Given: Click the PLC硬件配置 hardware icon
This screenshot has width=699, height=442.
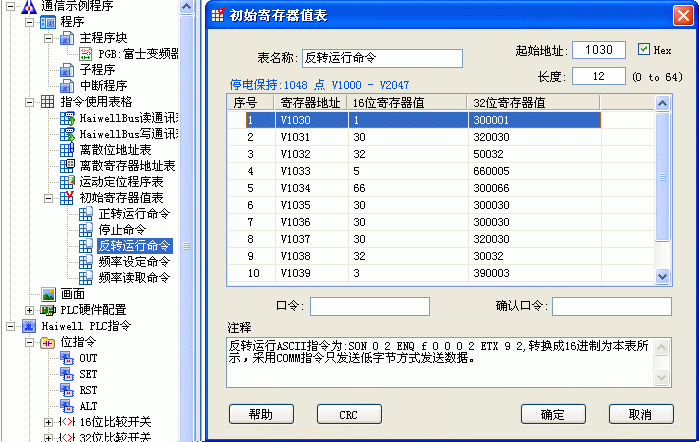Looking at the screenshot, I should [48, 310].
